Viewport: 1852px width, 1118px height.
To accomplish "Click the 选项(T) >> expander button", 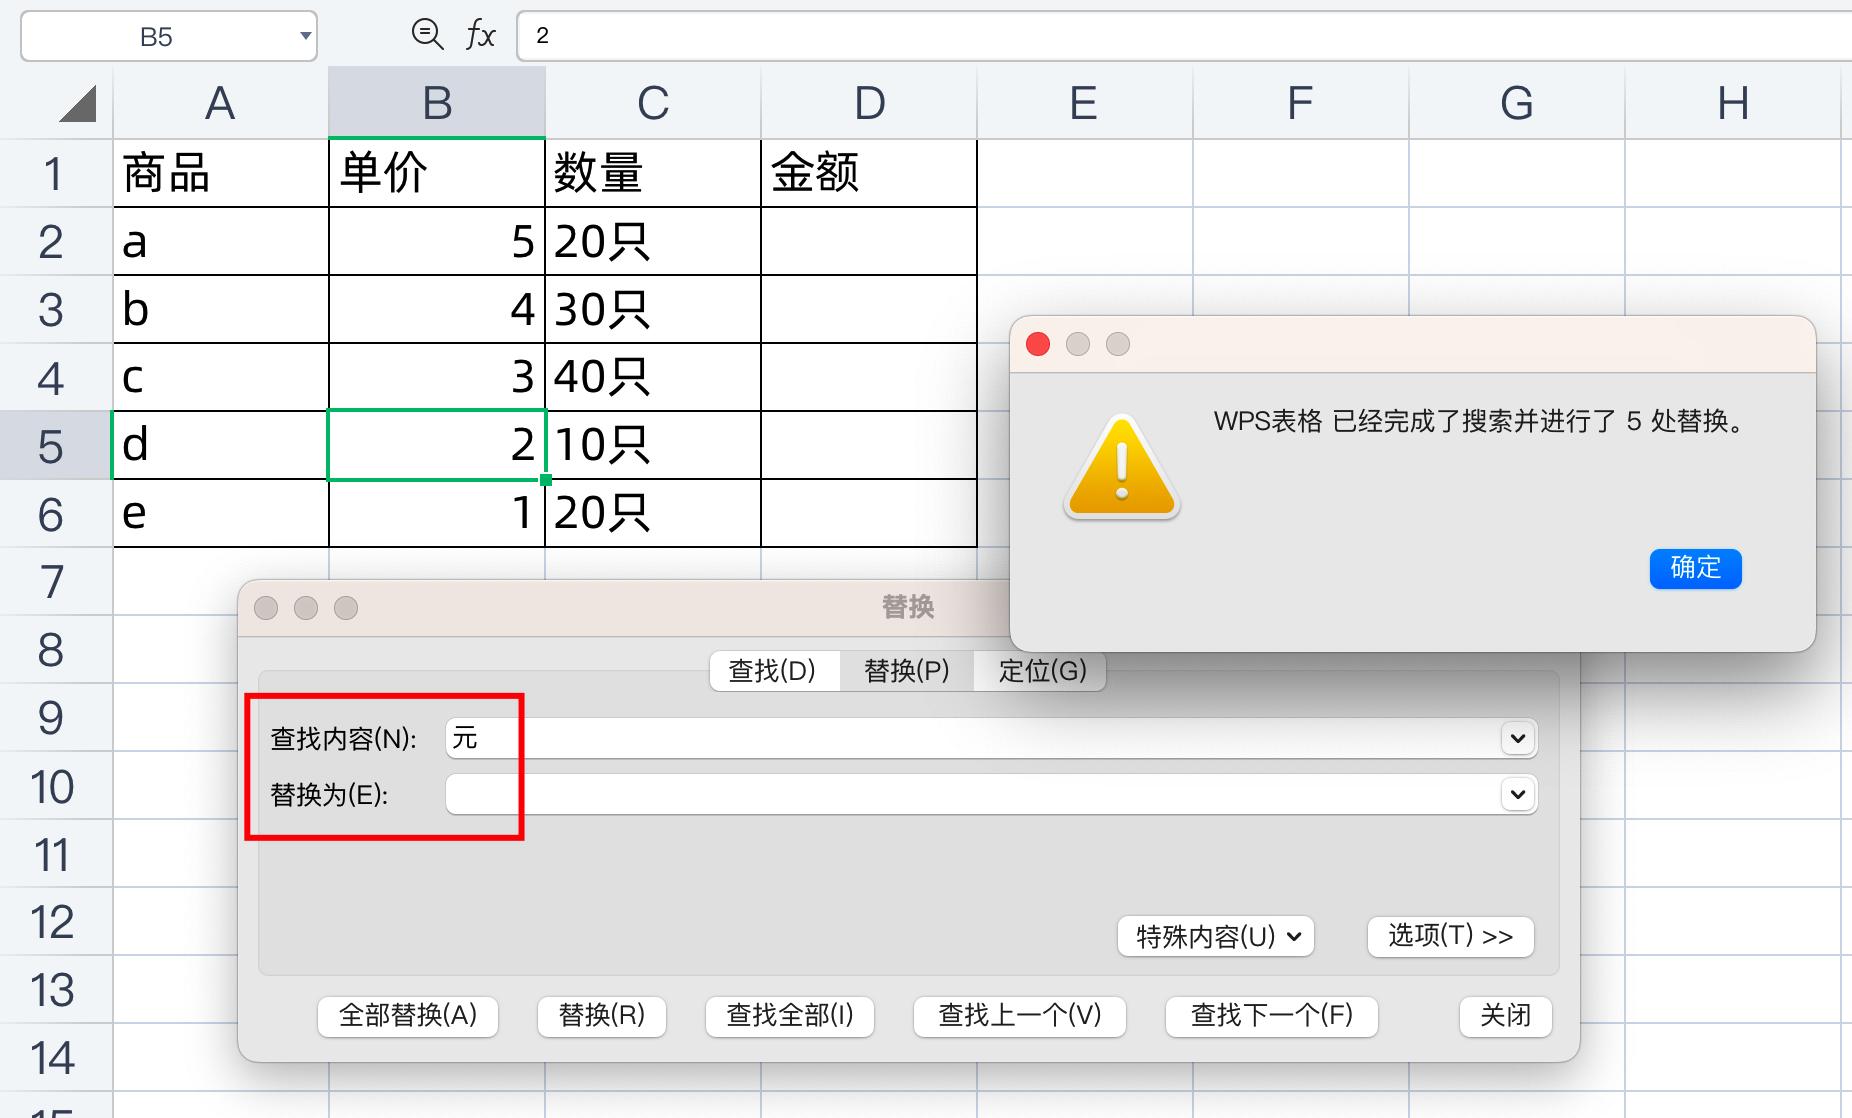I will click(1450, 936).
